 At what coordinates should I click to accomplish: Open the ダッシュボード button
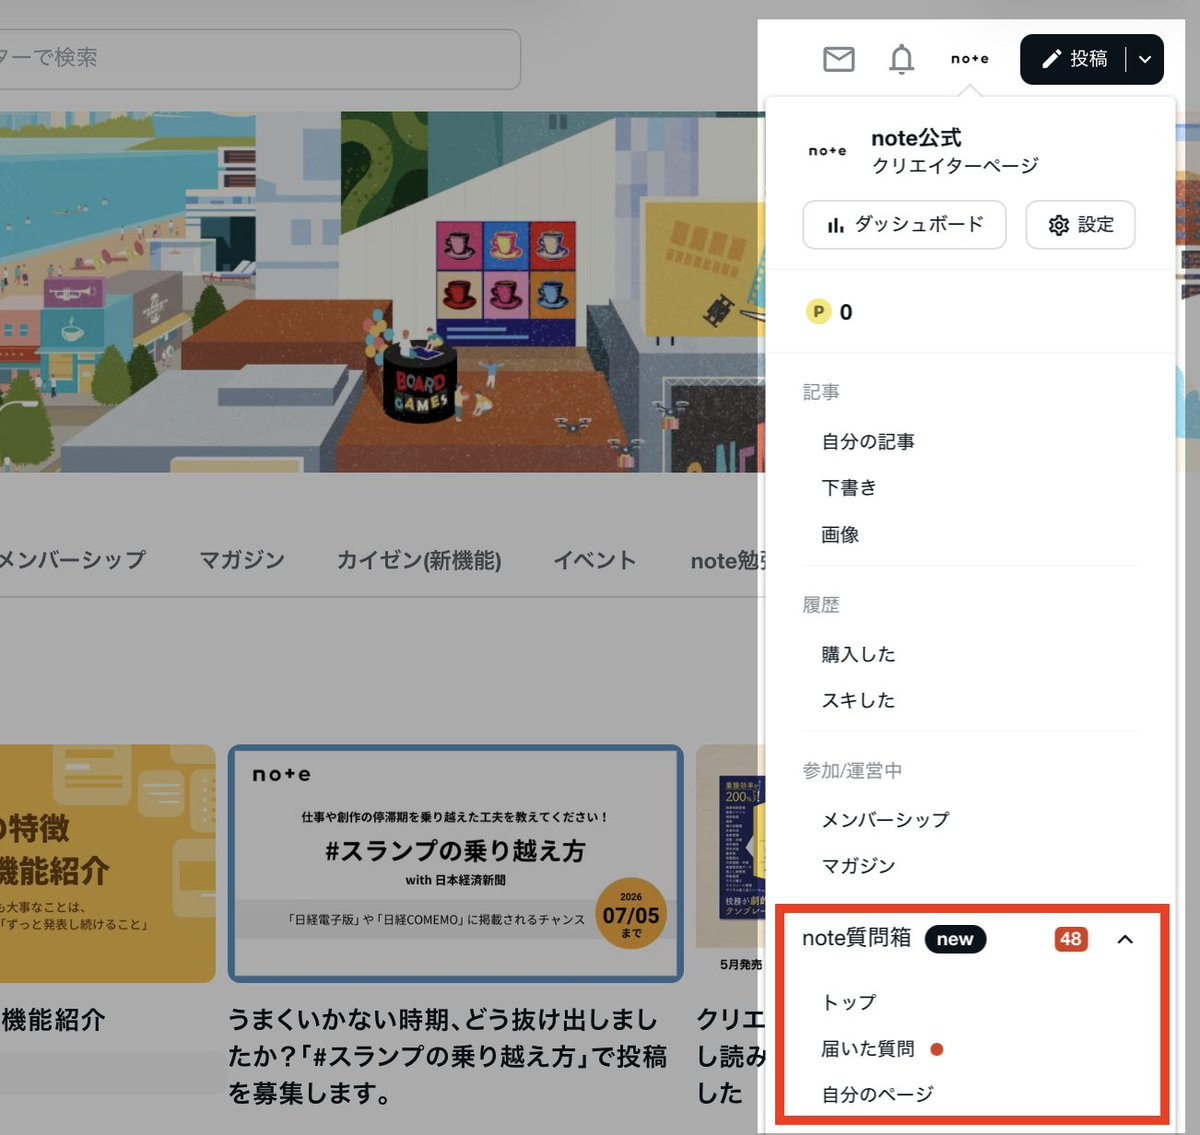(x=904, y=224)
